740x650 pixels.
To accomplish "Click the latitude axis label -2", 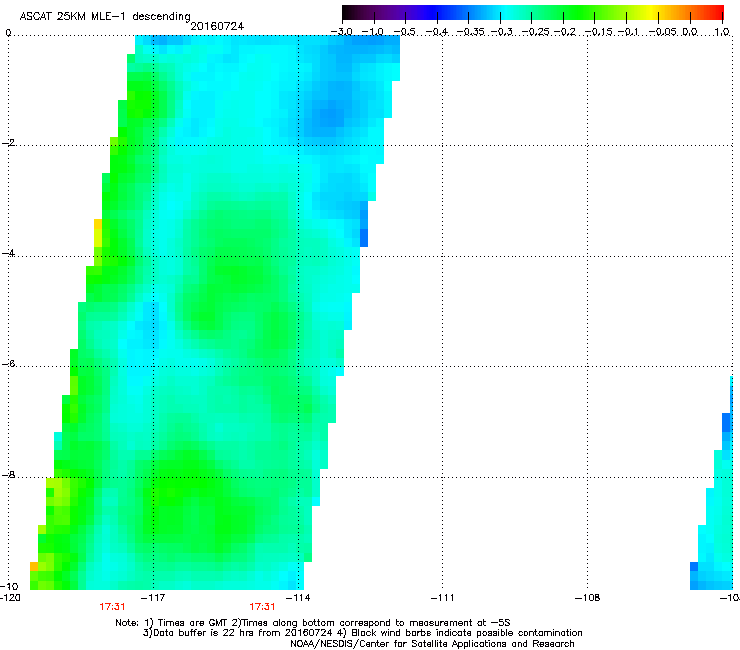I will pyautogui.click(x=9, y=143).
